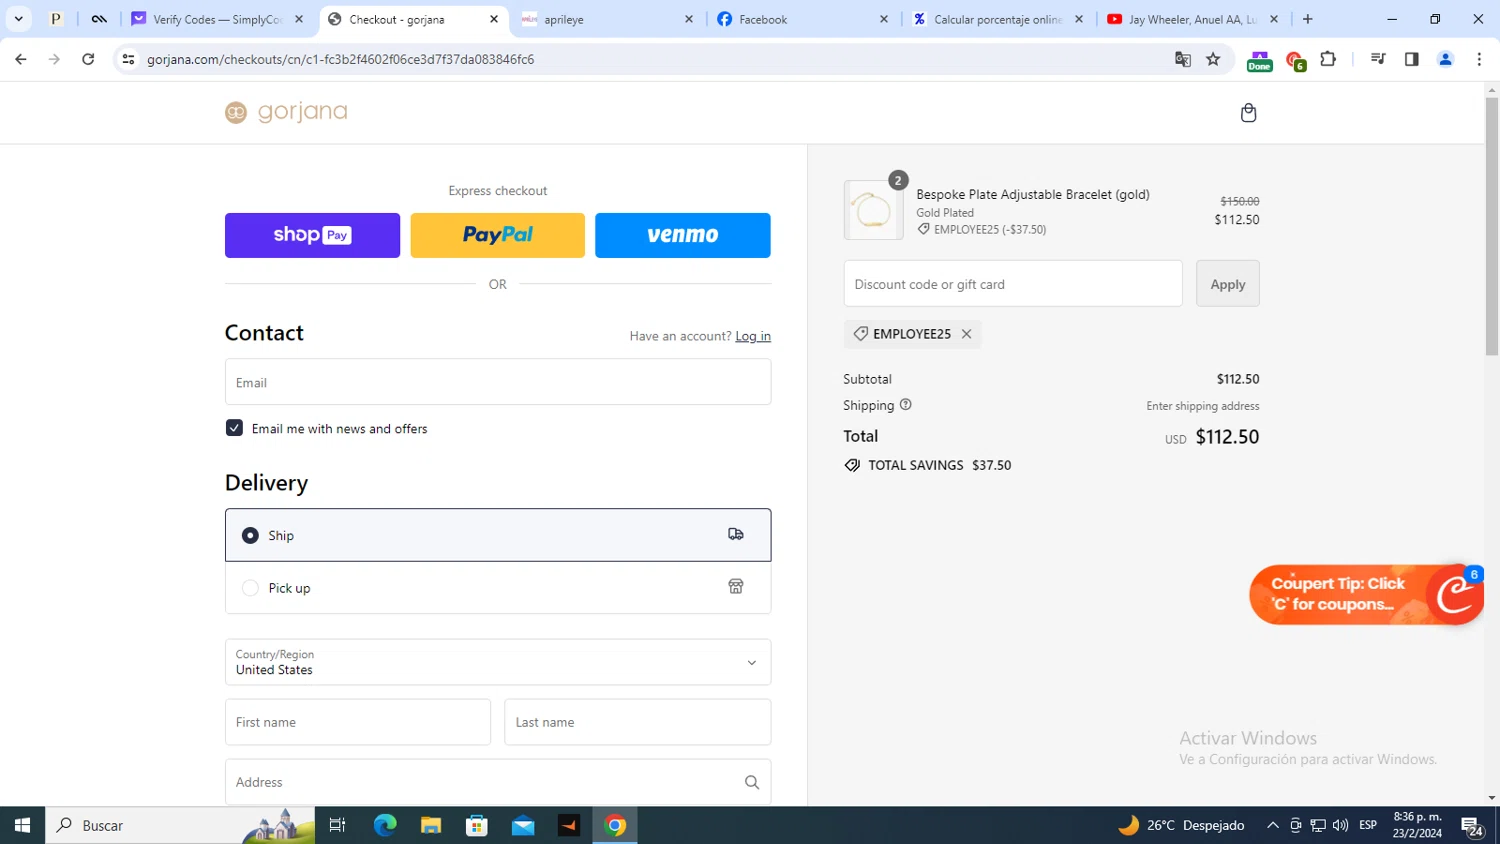Apply the discount code
The height and width of the screenshot is (844, 1500).
coord(1228,284)
